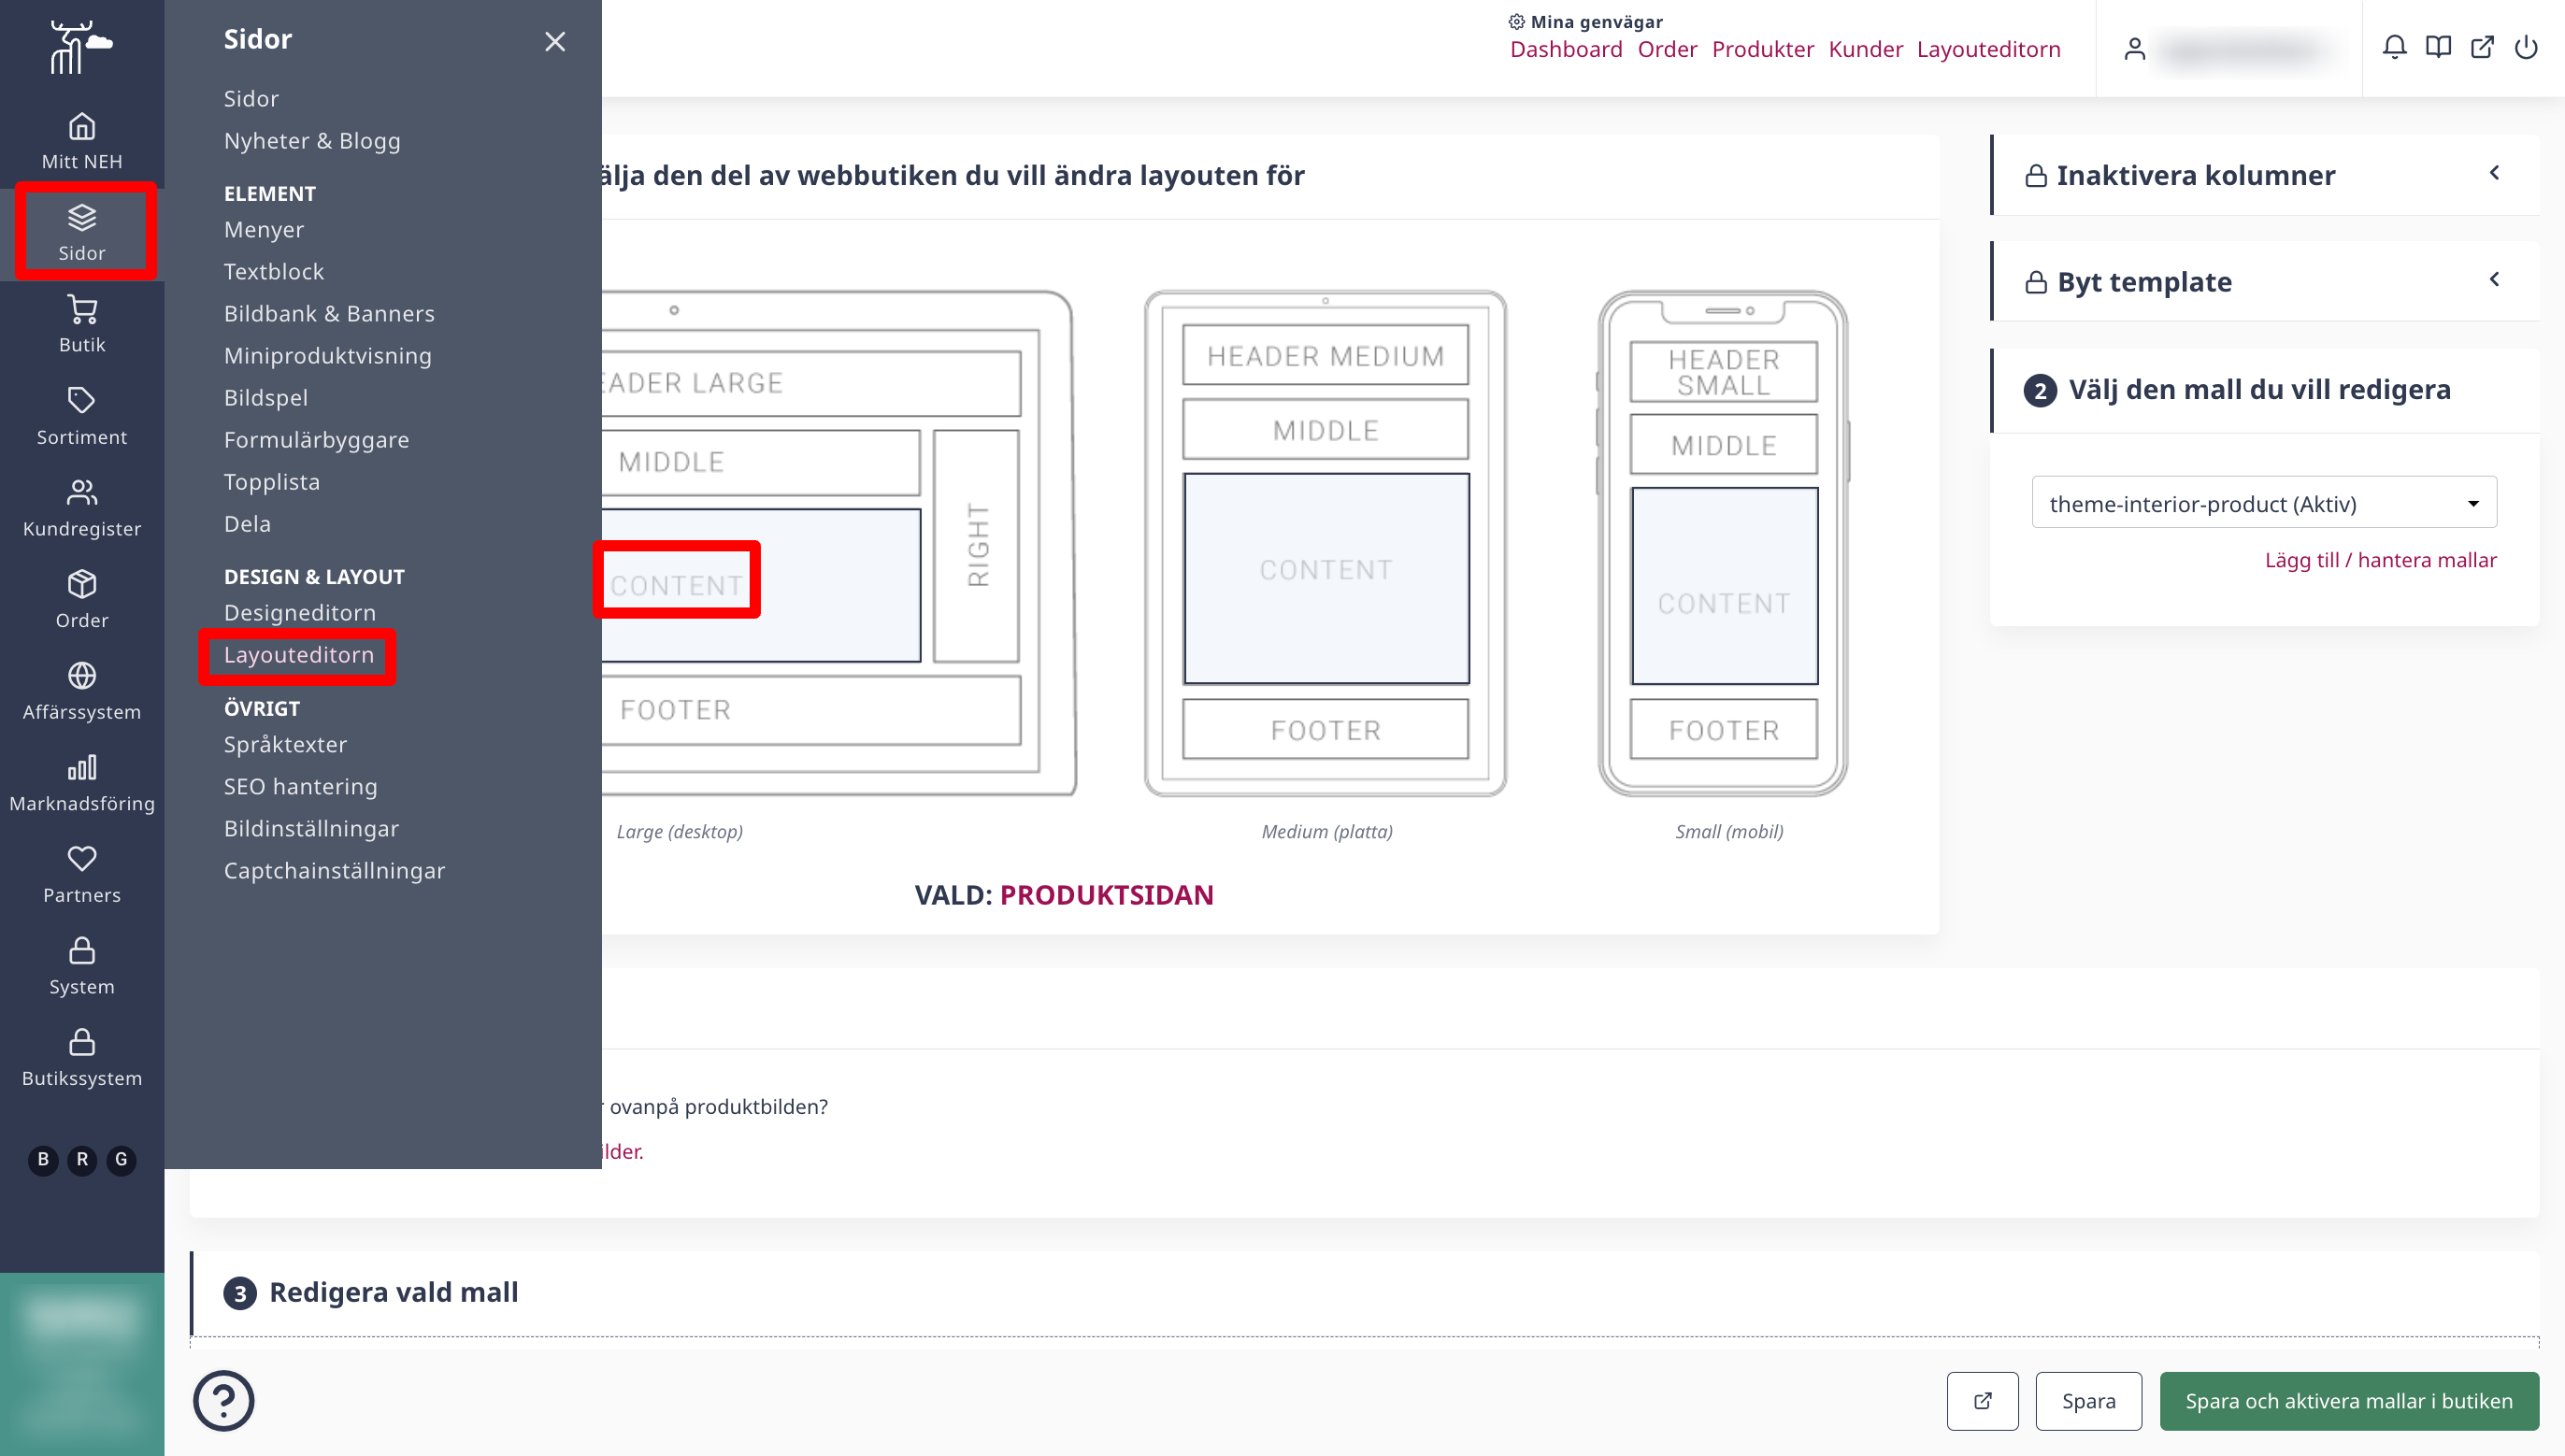Select the G color mode circle
Screen dimensions: 2565x1456
[121, 1159]
